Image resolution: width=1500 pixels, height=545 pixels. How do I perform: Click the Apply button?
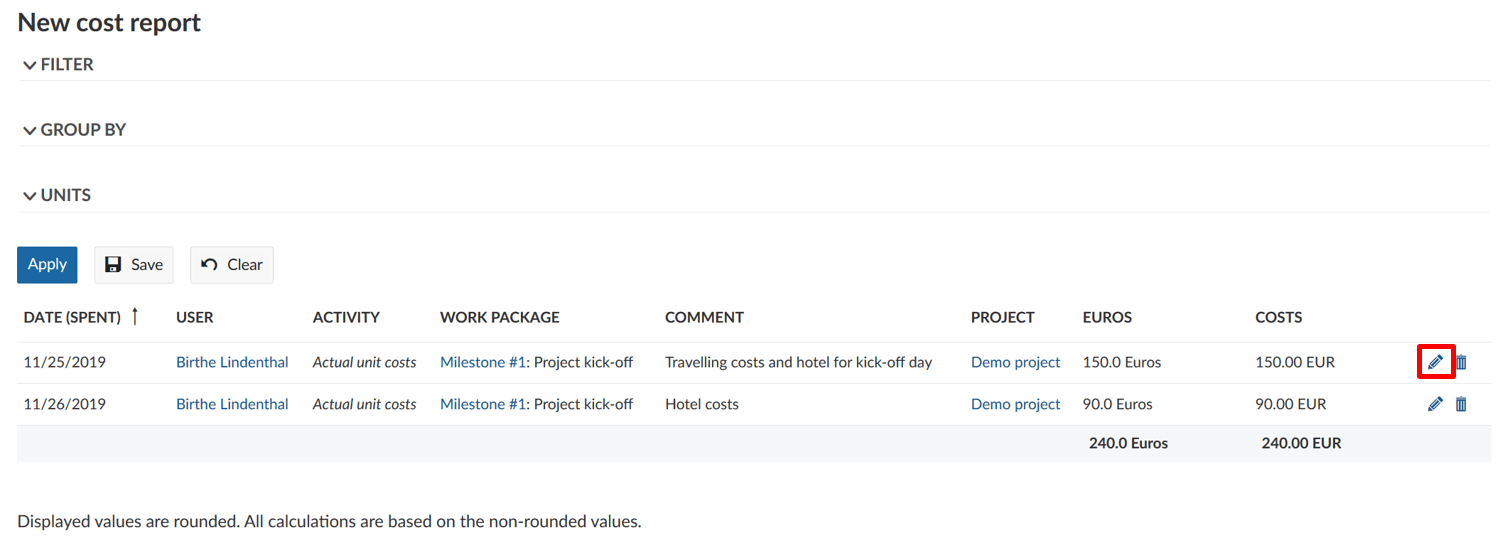pos(47,265)
